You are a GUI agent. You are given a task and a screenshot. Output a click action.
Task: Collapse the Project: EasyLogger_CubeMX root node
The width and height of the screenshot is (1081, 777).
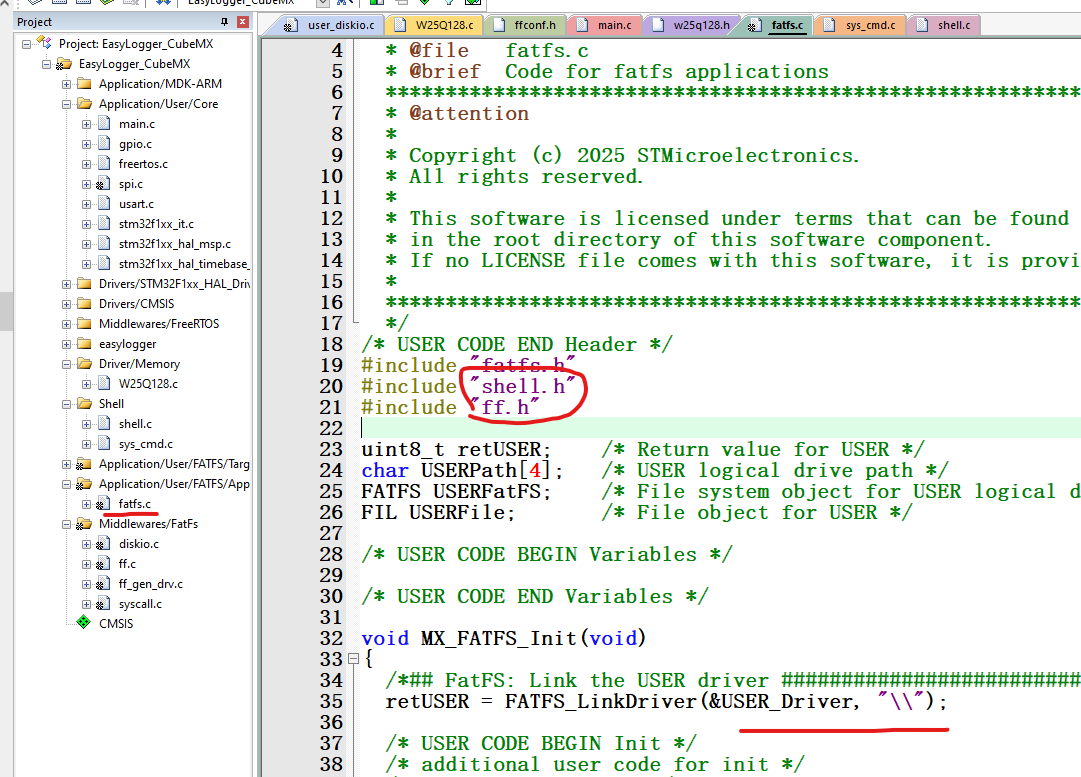(x=26, y=44)
